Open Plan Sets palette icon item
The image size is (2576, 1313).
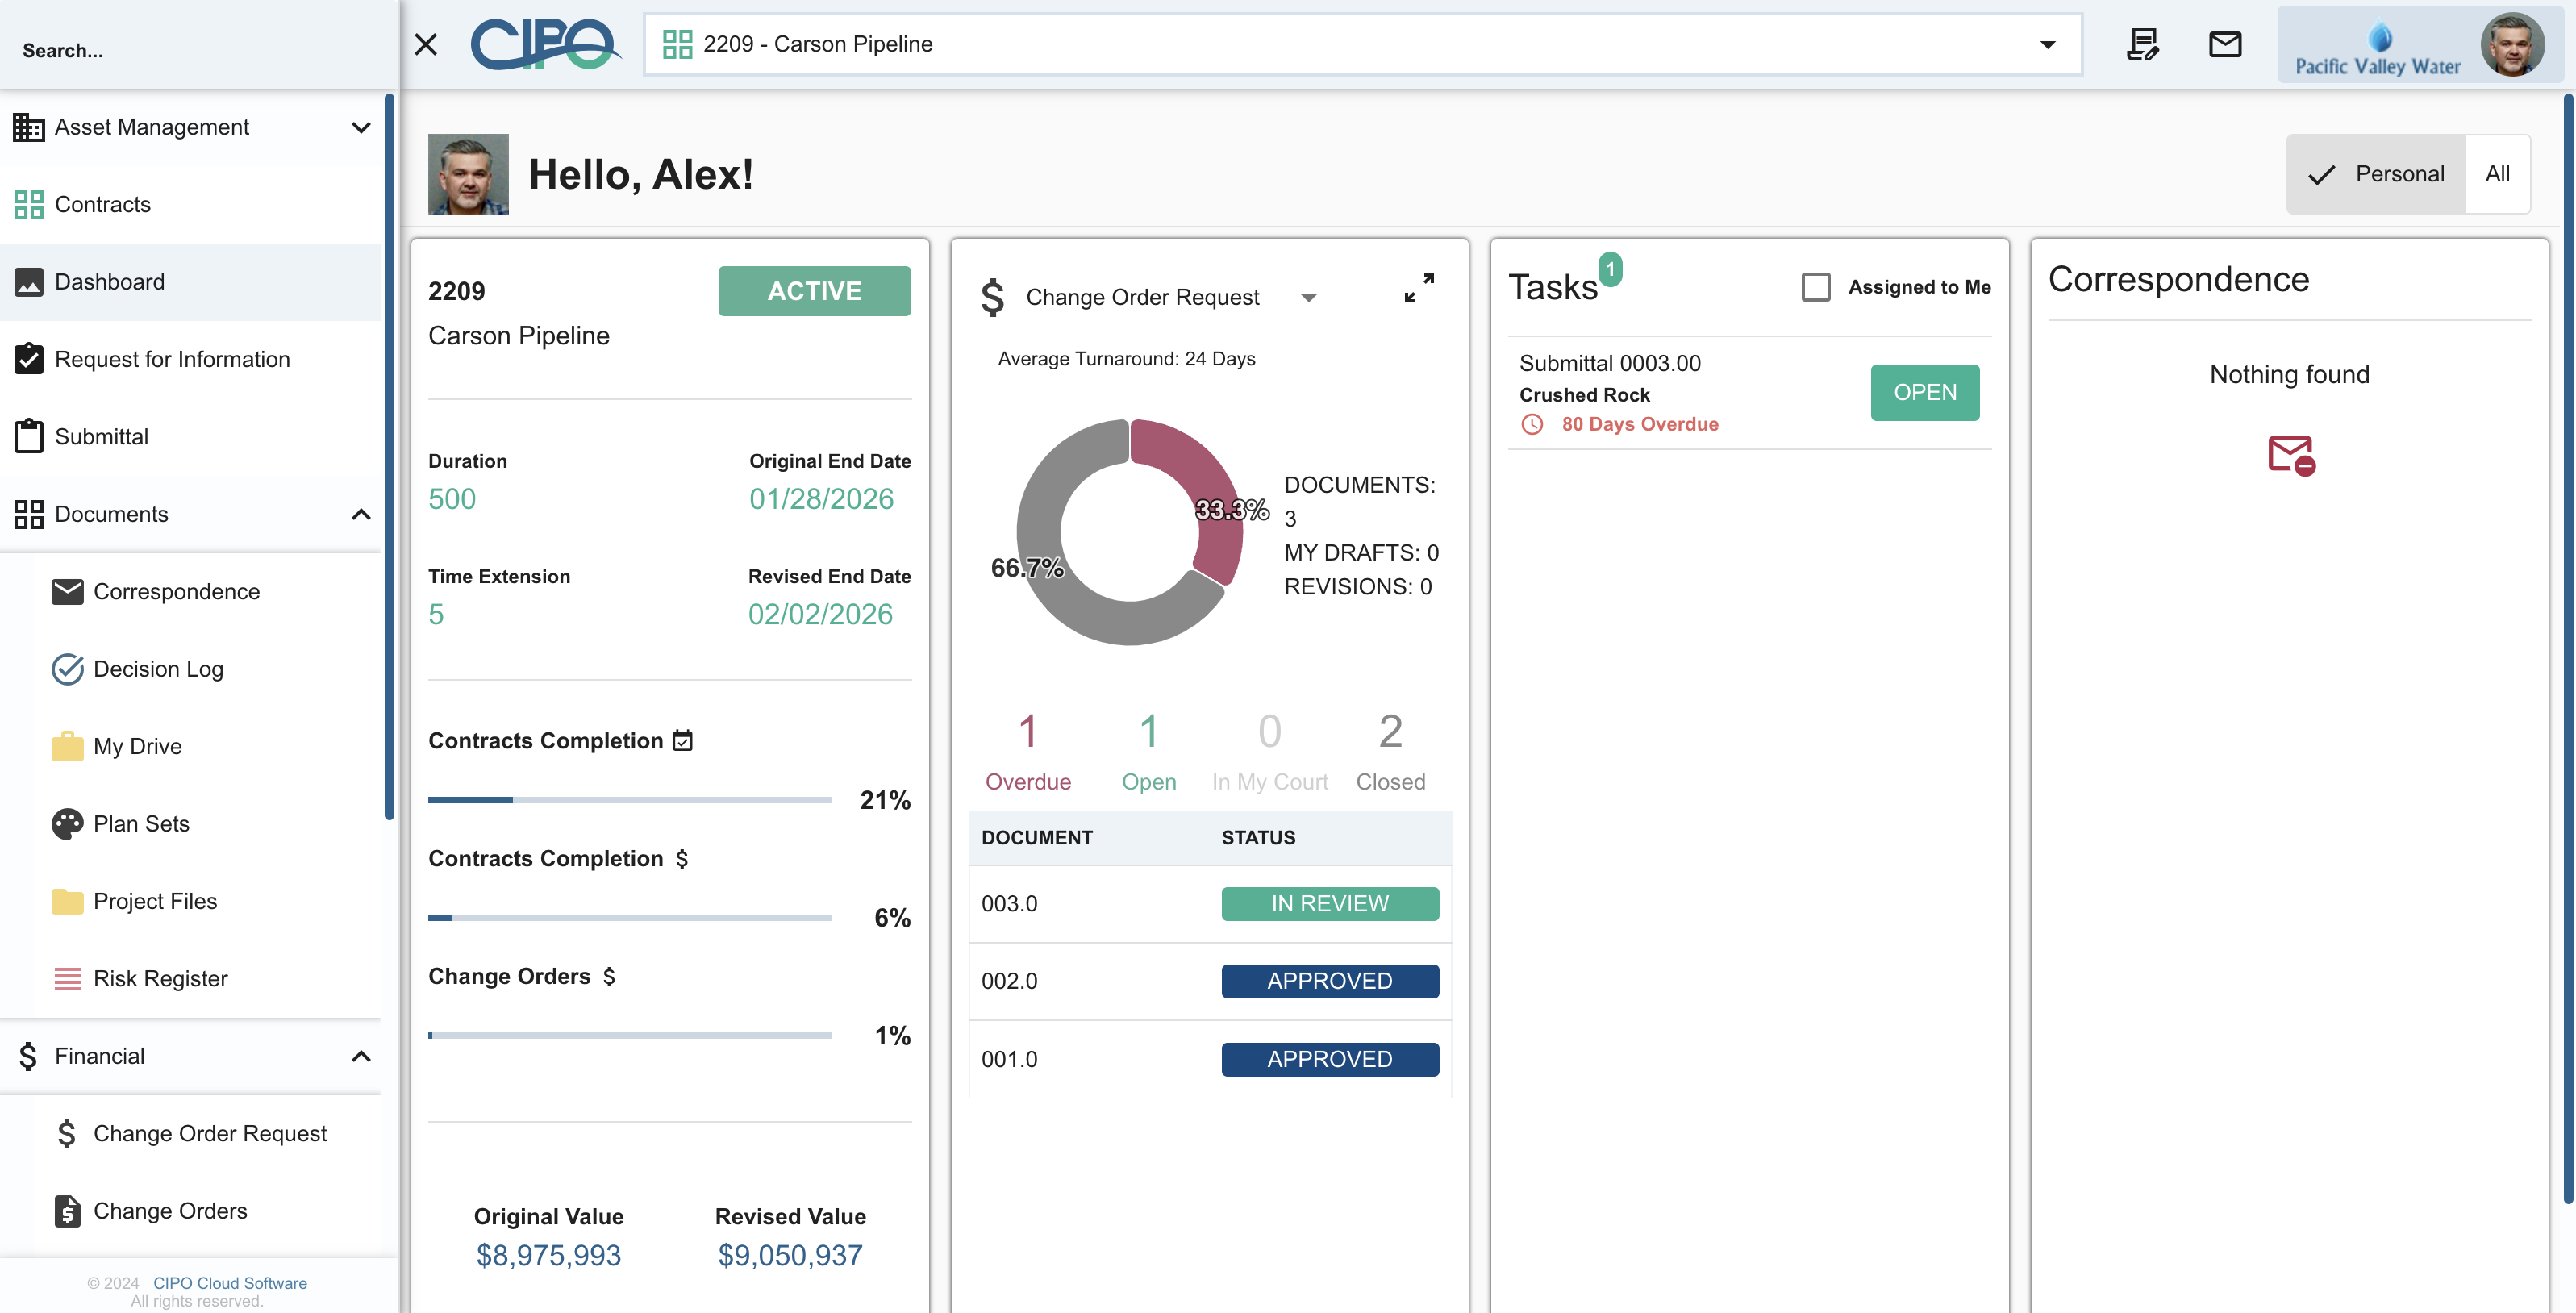pyautogui.click(x=141, y=824)
